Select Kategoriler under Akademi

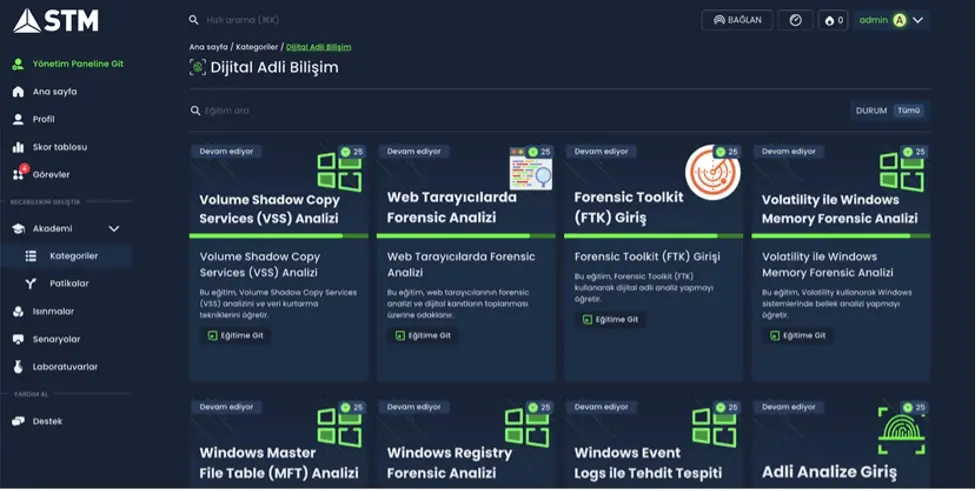[73, 256]
